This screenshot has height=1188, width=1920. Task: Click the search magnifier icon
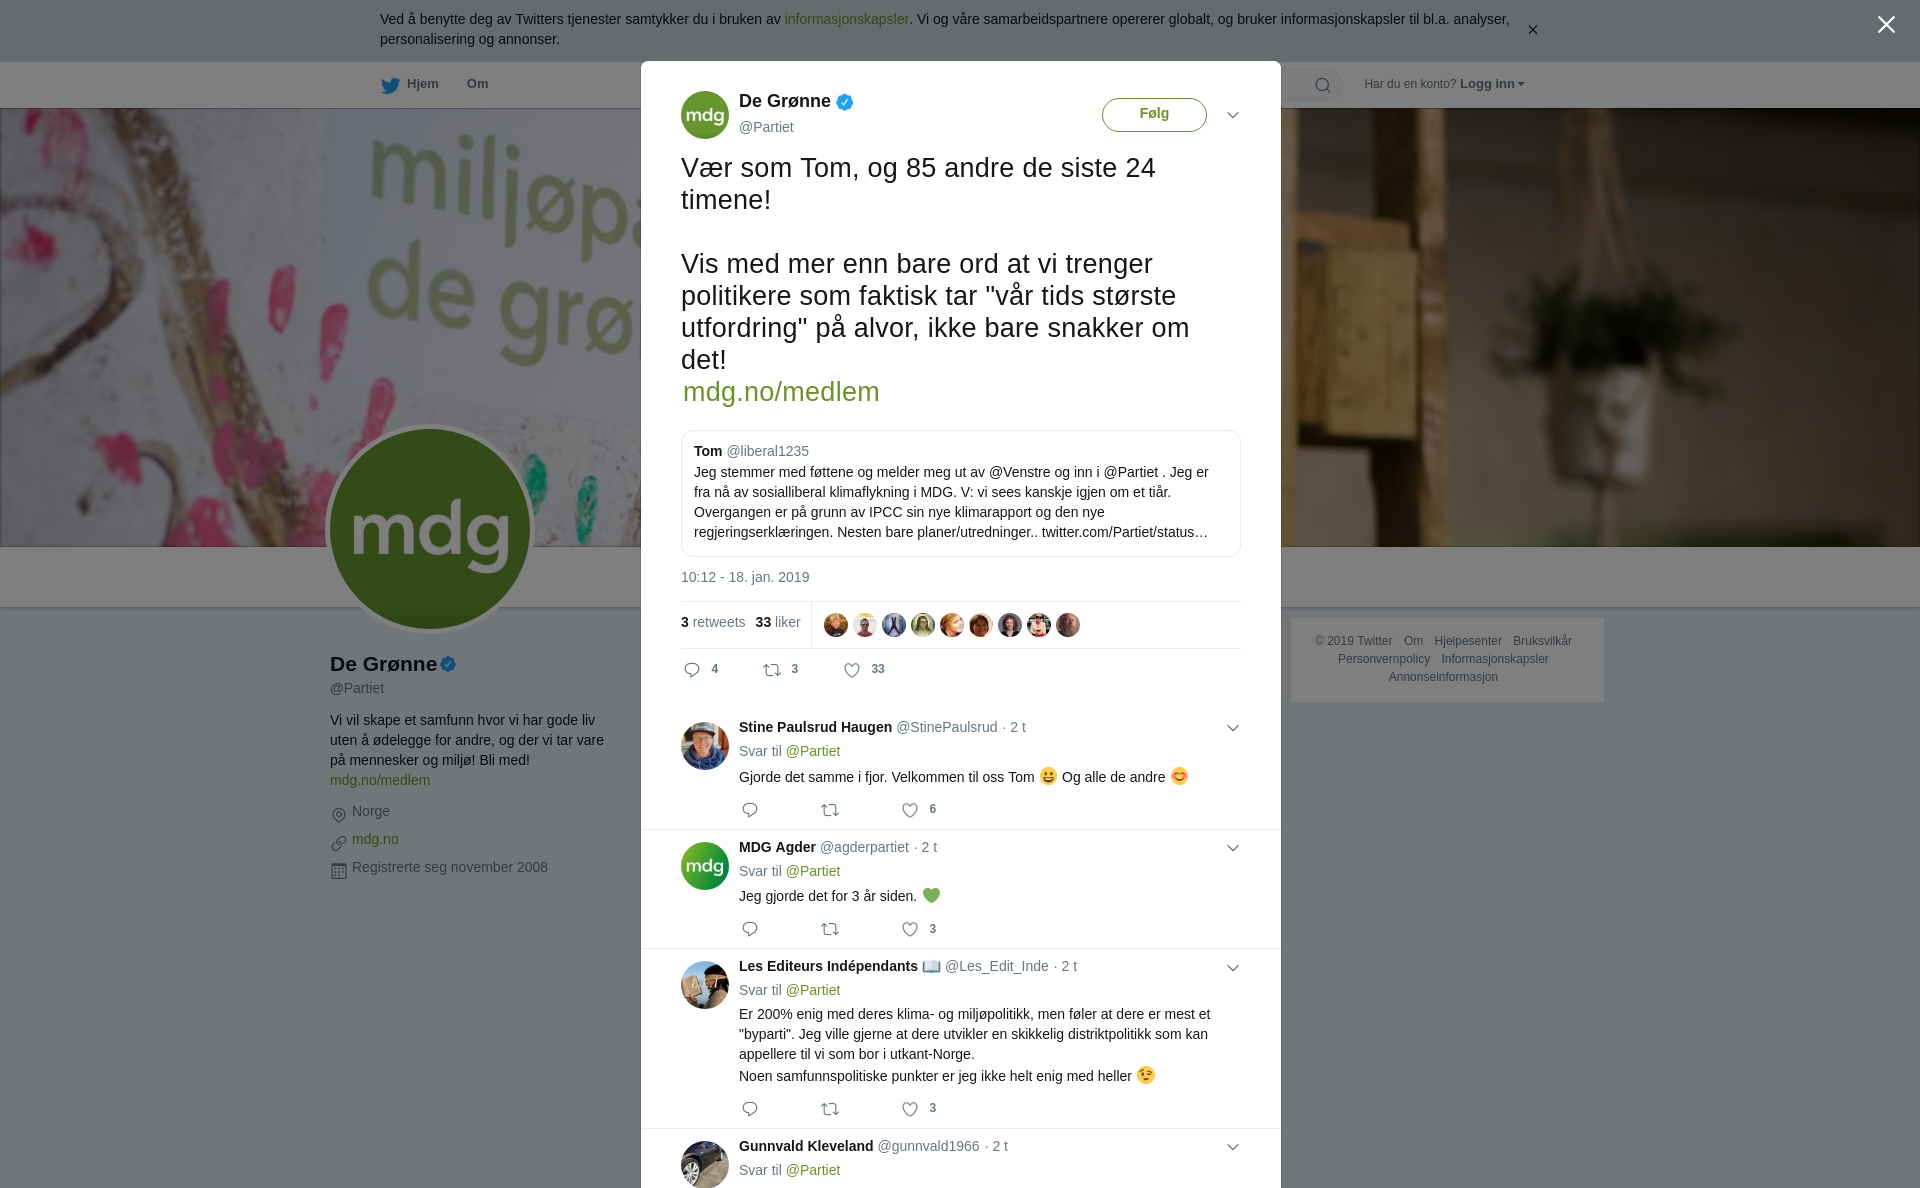[x=1323, y=85]
